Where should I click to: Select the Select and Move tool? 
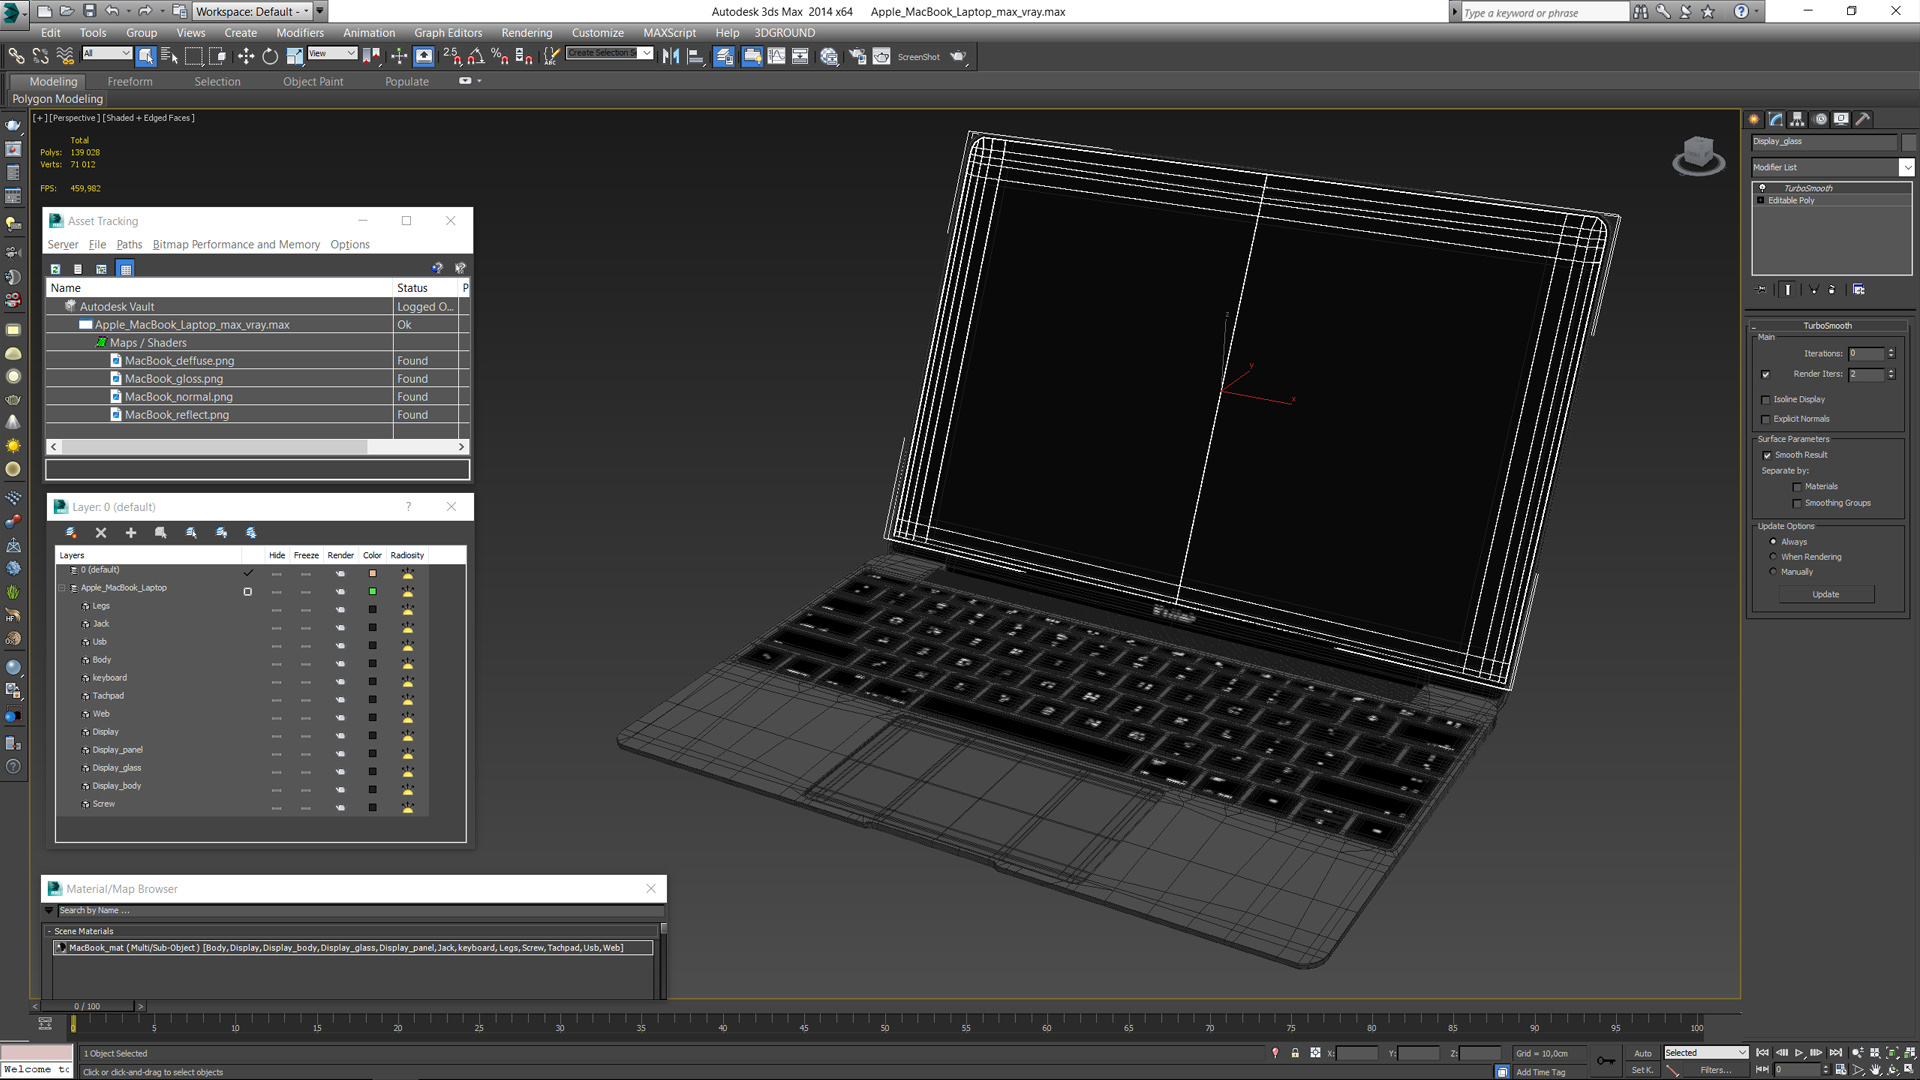click(x=245, y=57)
